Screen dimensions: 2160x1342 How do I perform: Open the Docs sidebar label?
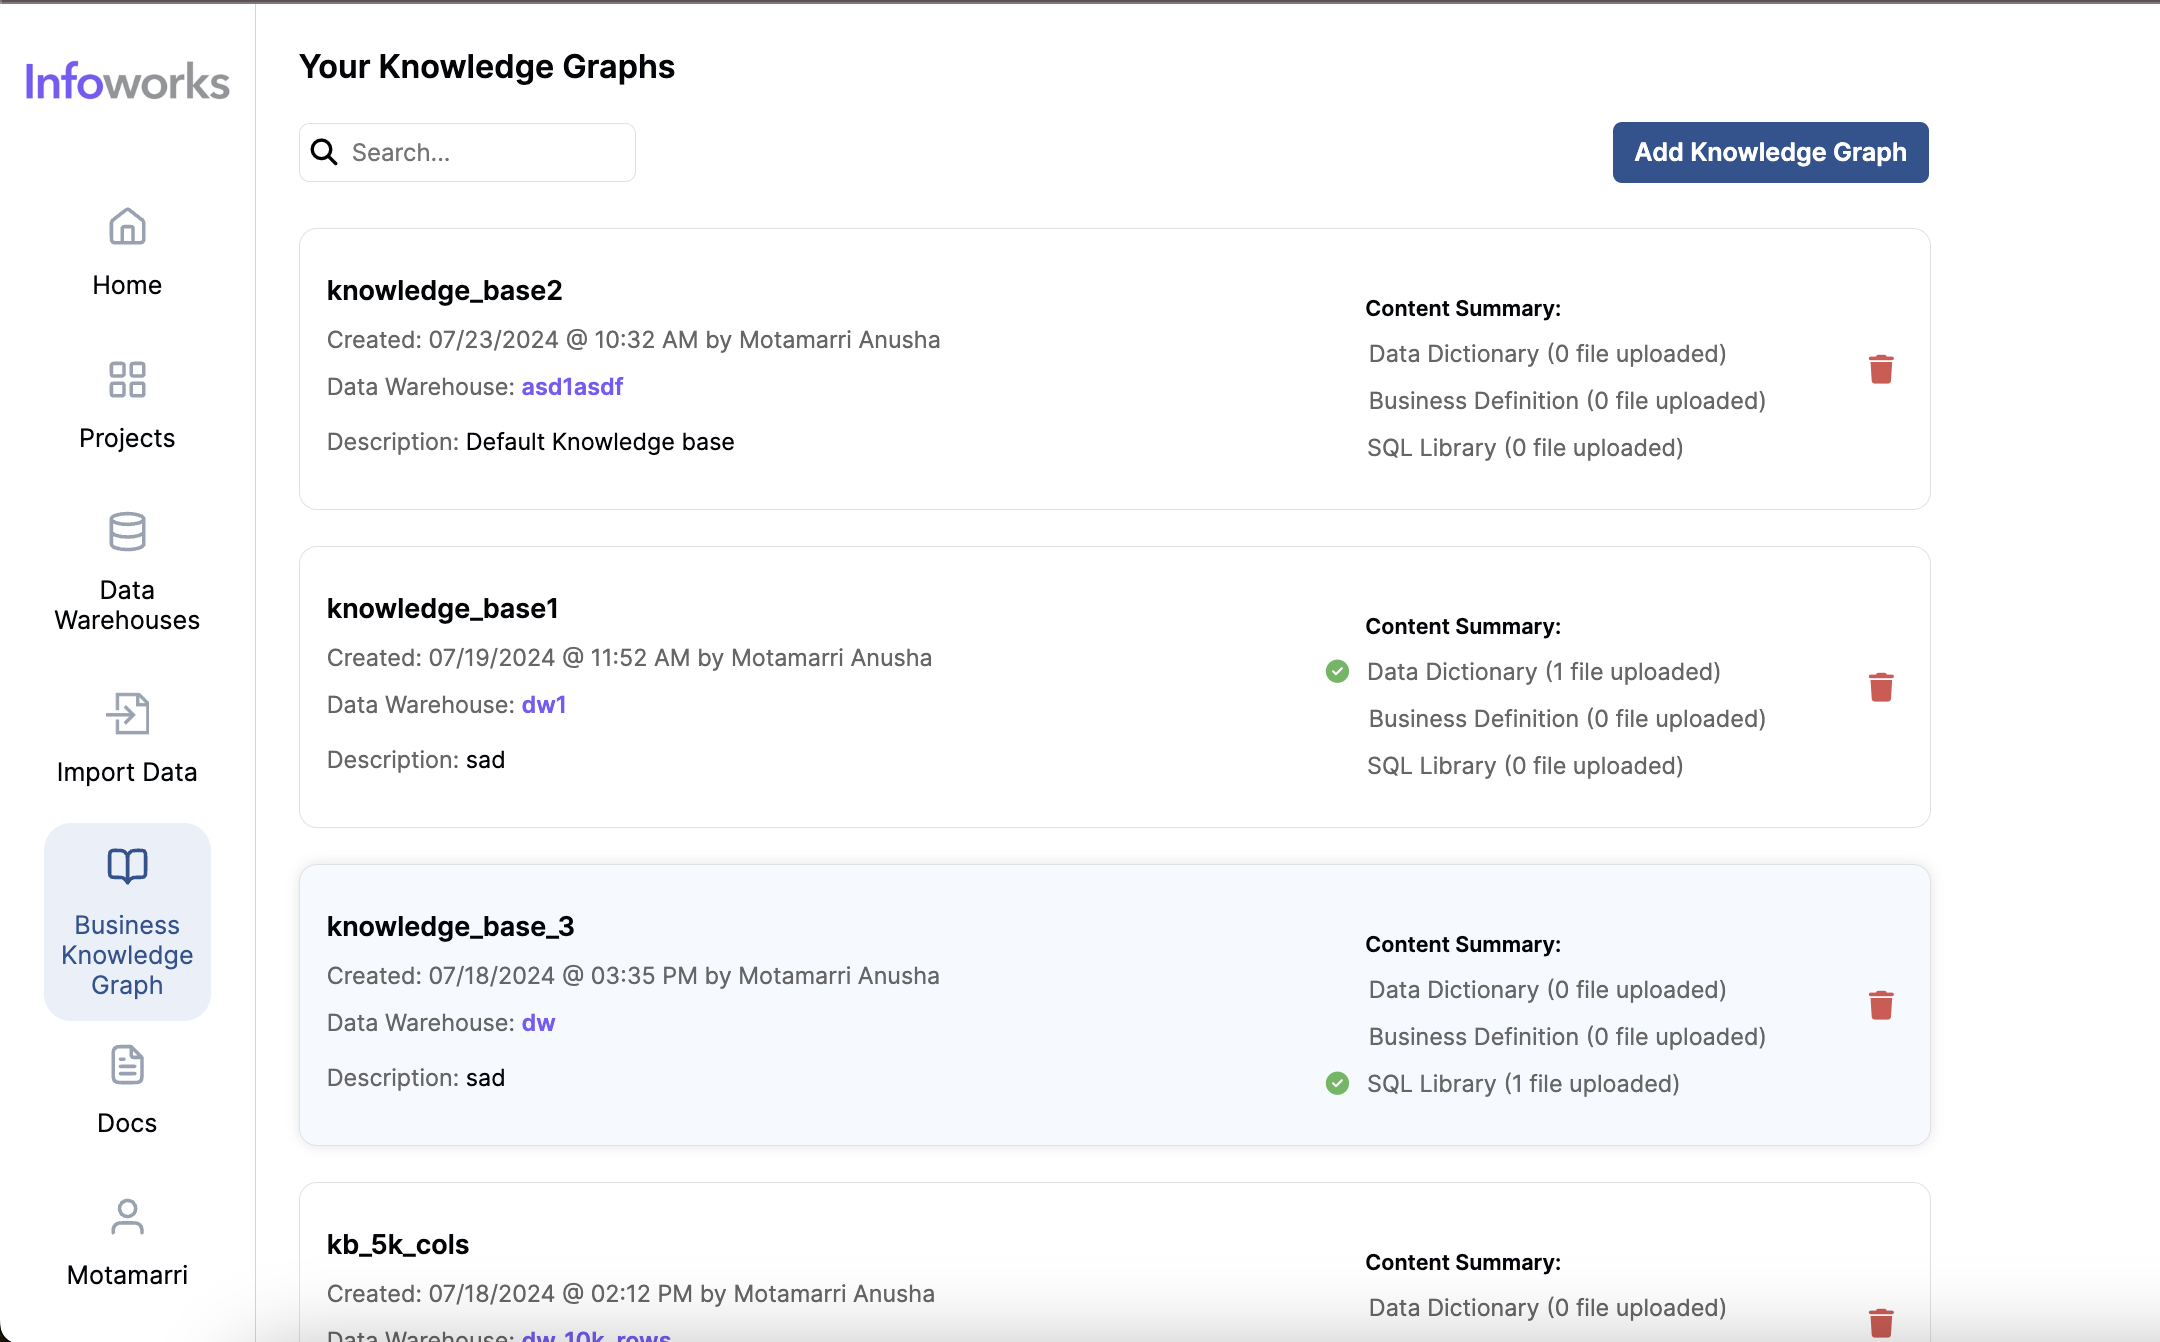click(127, 1123)
